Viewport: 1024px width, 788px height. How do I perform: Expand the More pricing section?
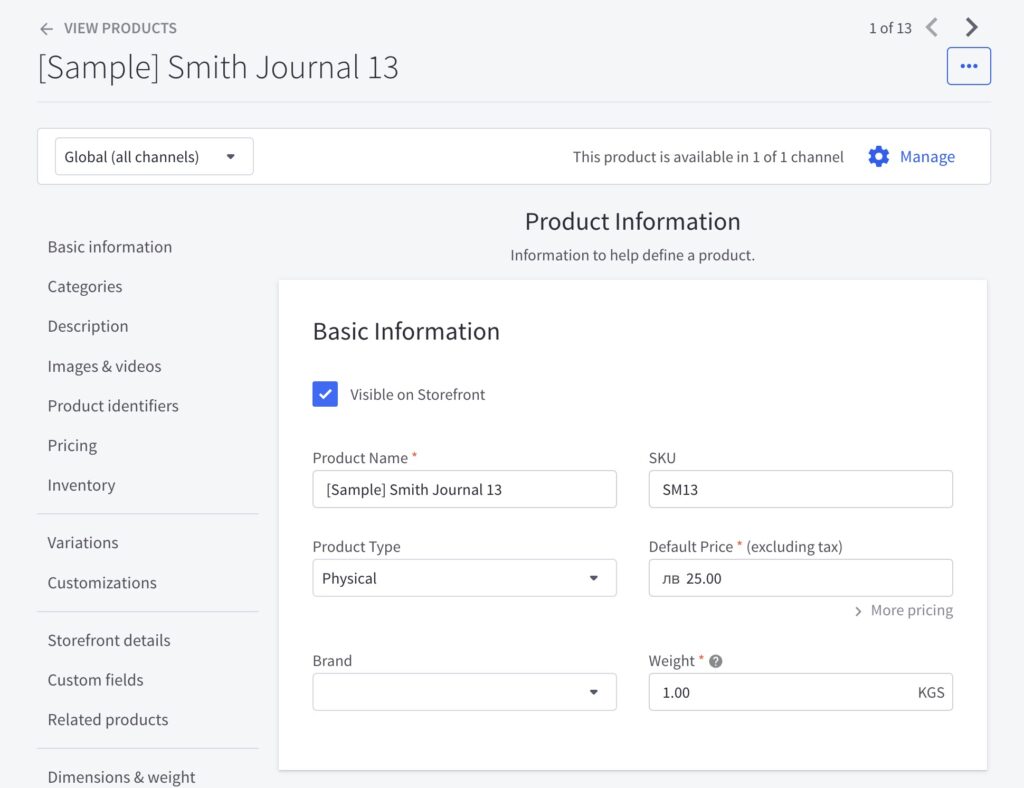[x=903, y=610]
